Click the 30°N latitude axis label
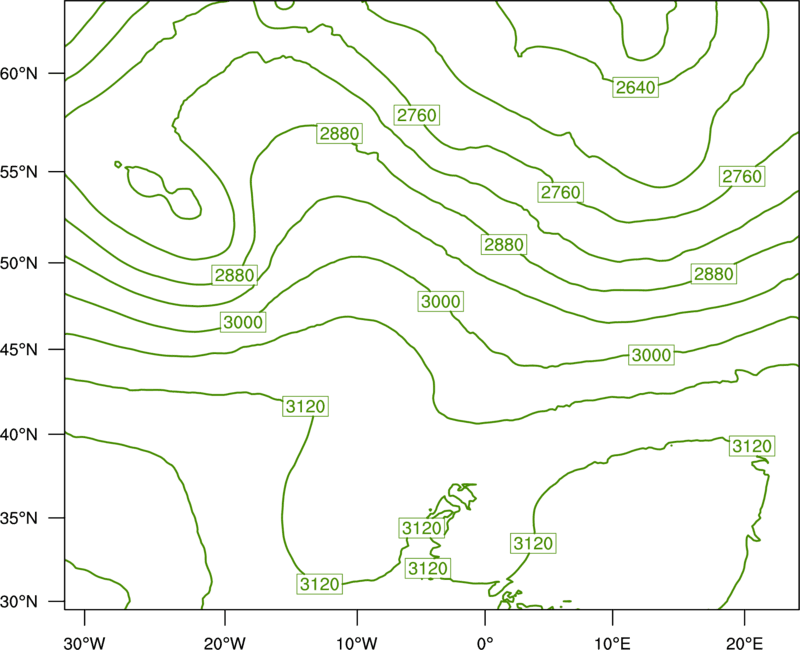This screenshot has width=800, height=650. 19,602
